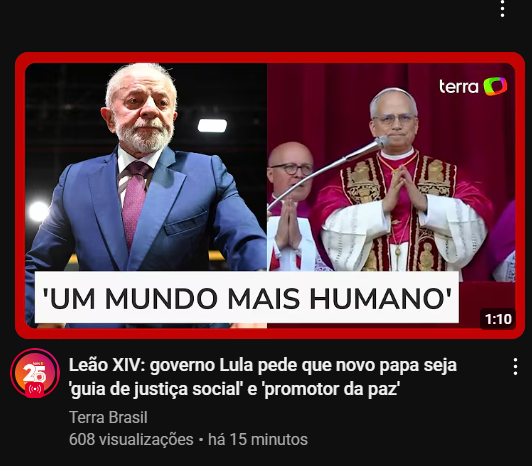This screenshot has width=532, height=466.
Task: Click the man in blue suit photo
Action: point(146,167)
